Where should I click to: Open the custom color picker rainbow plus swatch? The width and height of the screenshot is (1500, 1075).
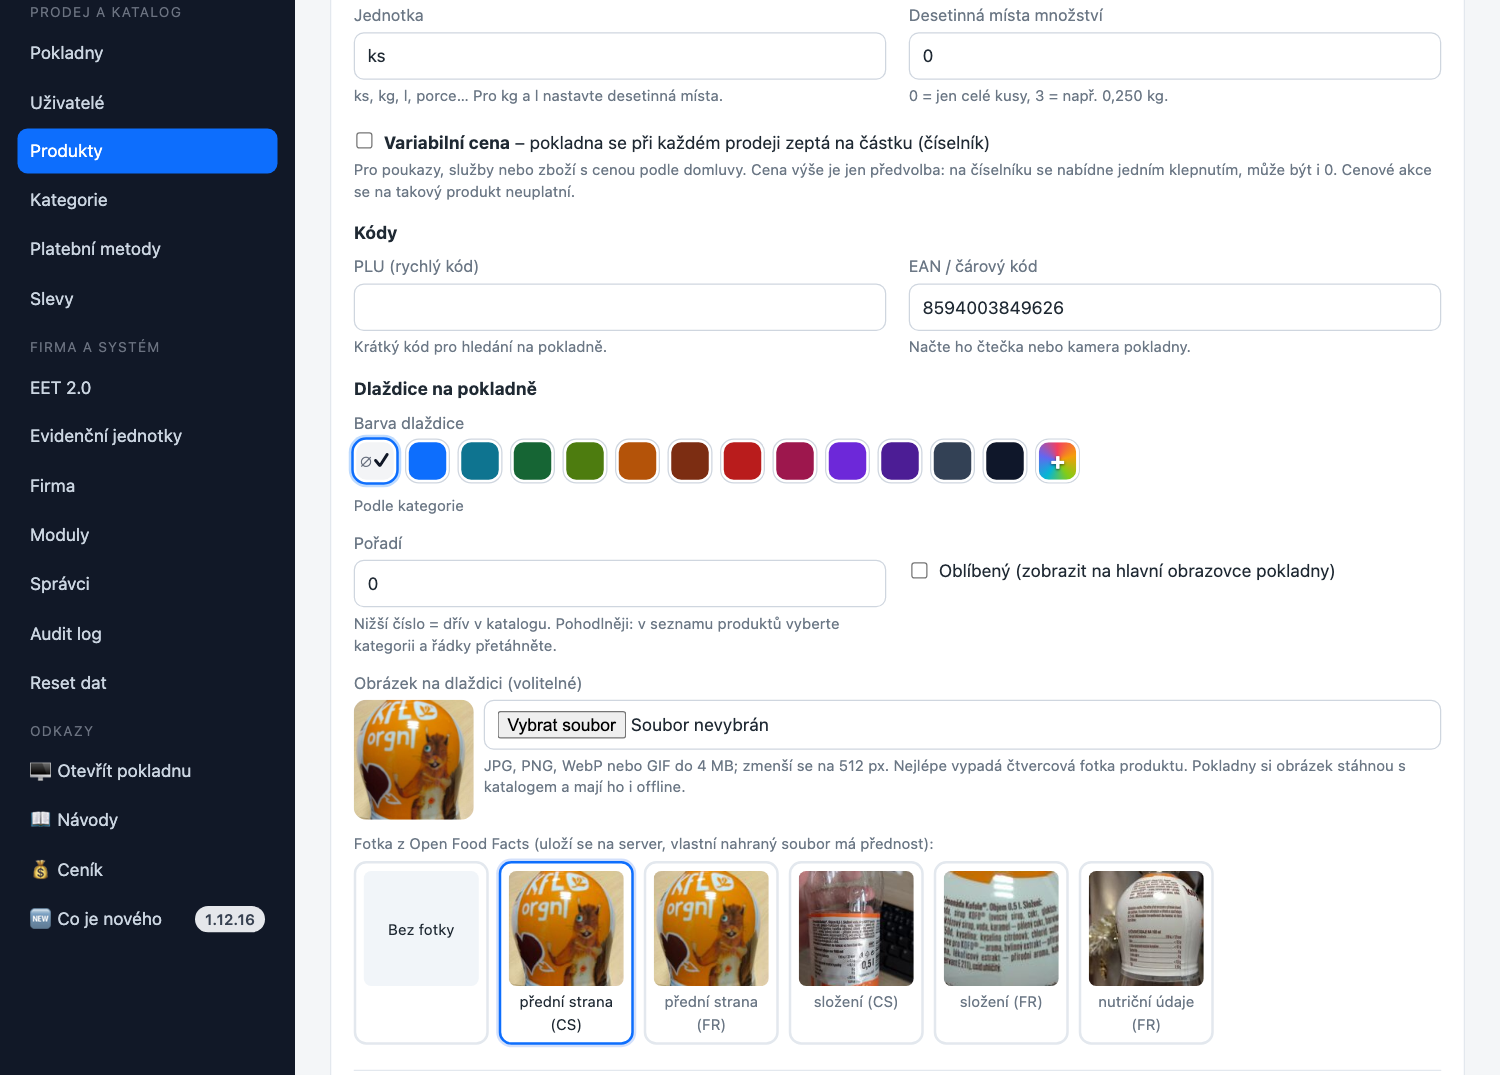[x=1057, y=461]
